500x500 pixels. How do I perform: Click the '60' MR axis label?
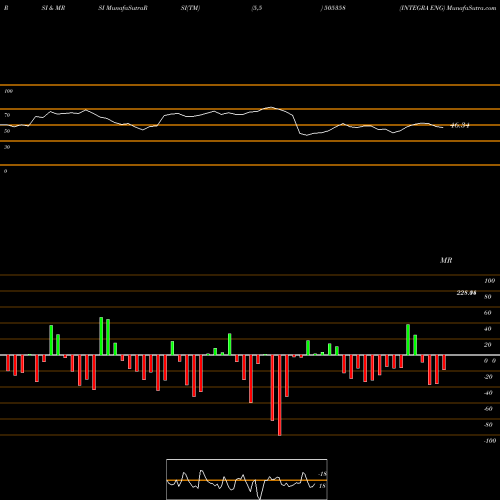[488, 313]
